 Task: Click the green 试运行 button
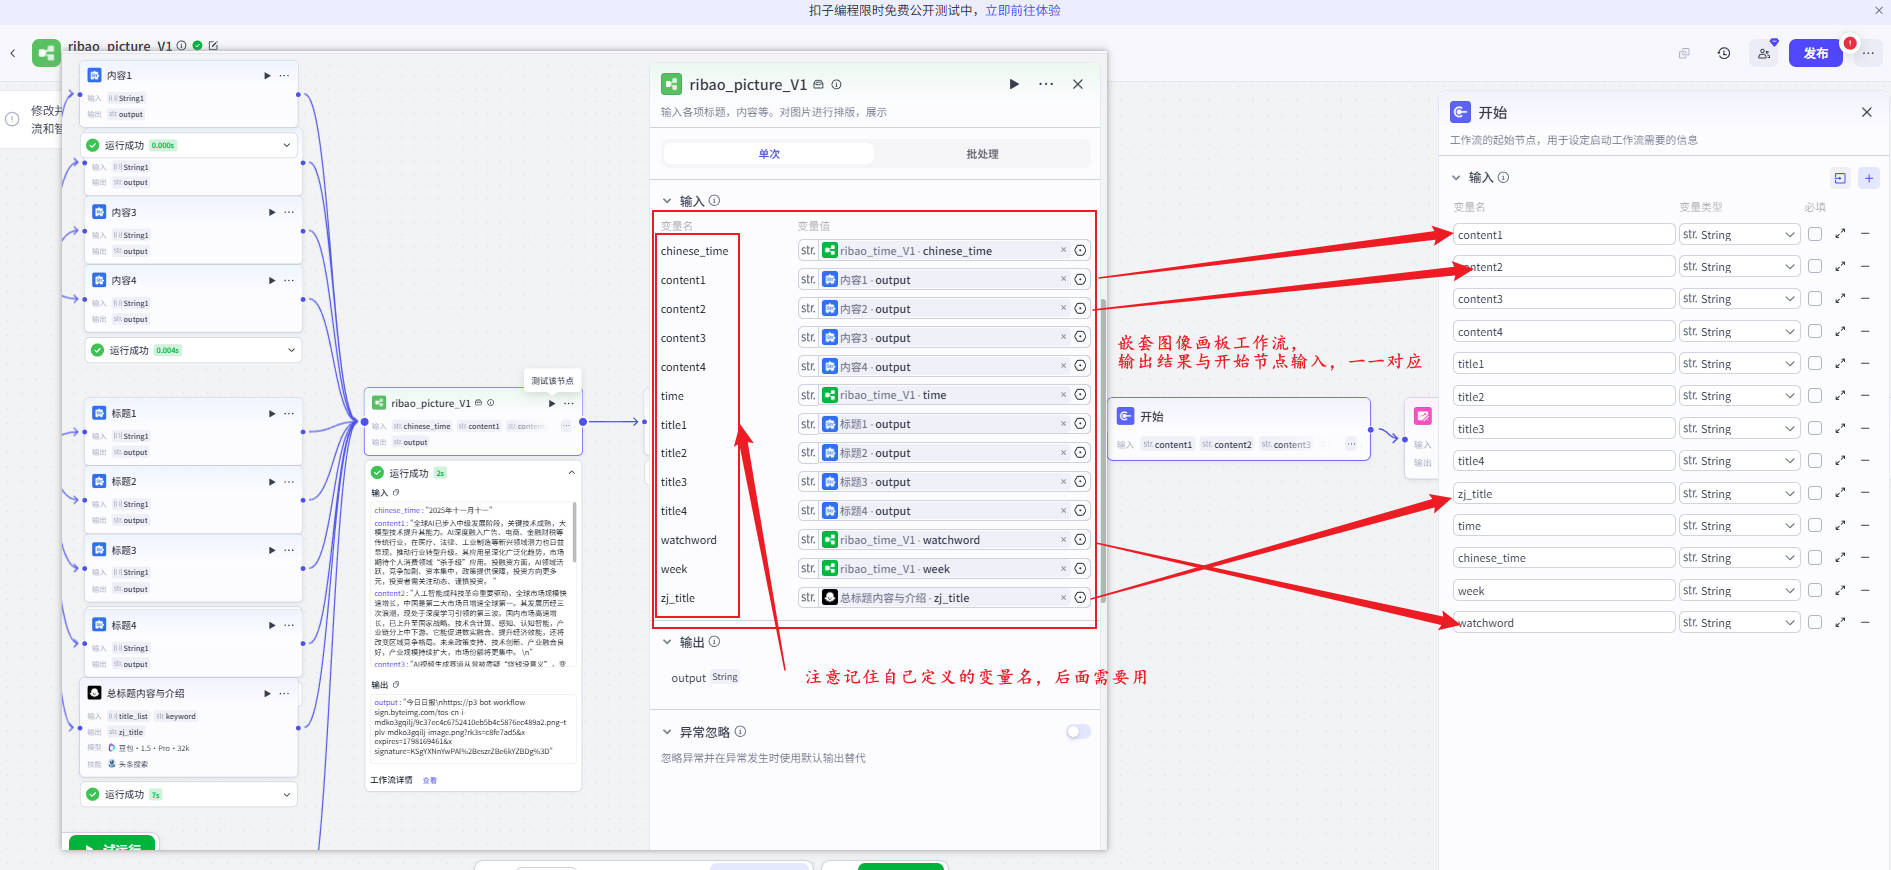point(112,843)
